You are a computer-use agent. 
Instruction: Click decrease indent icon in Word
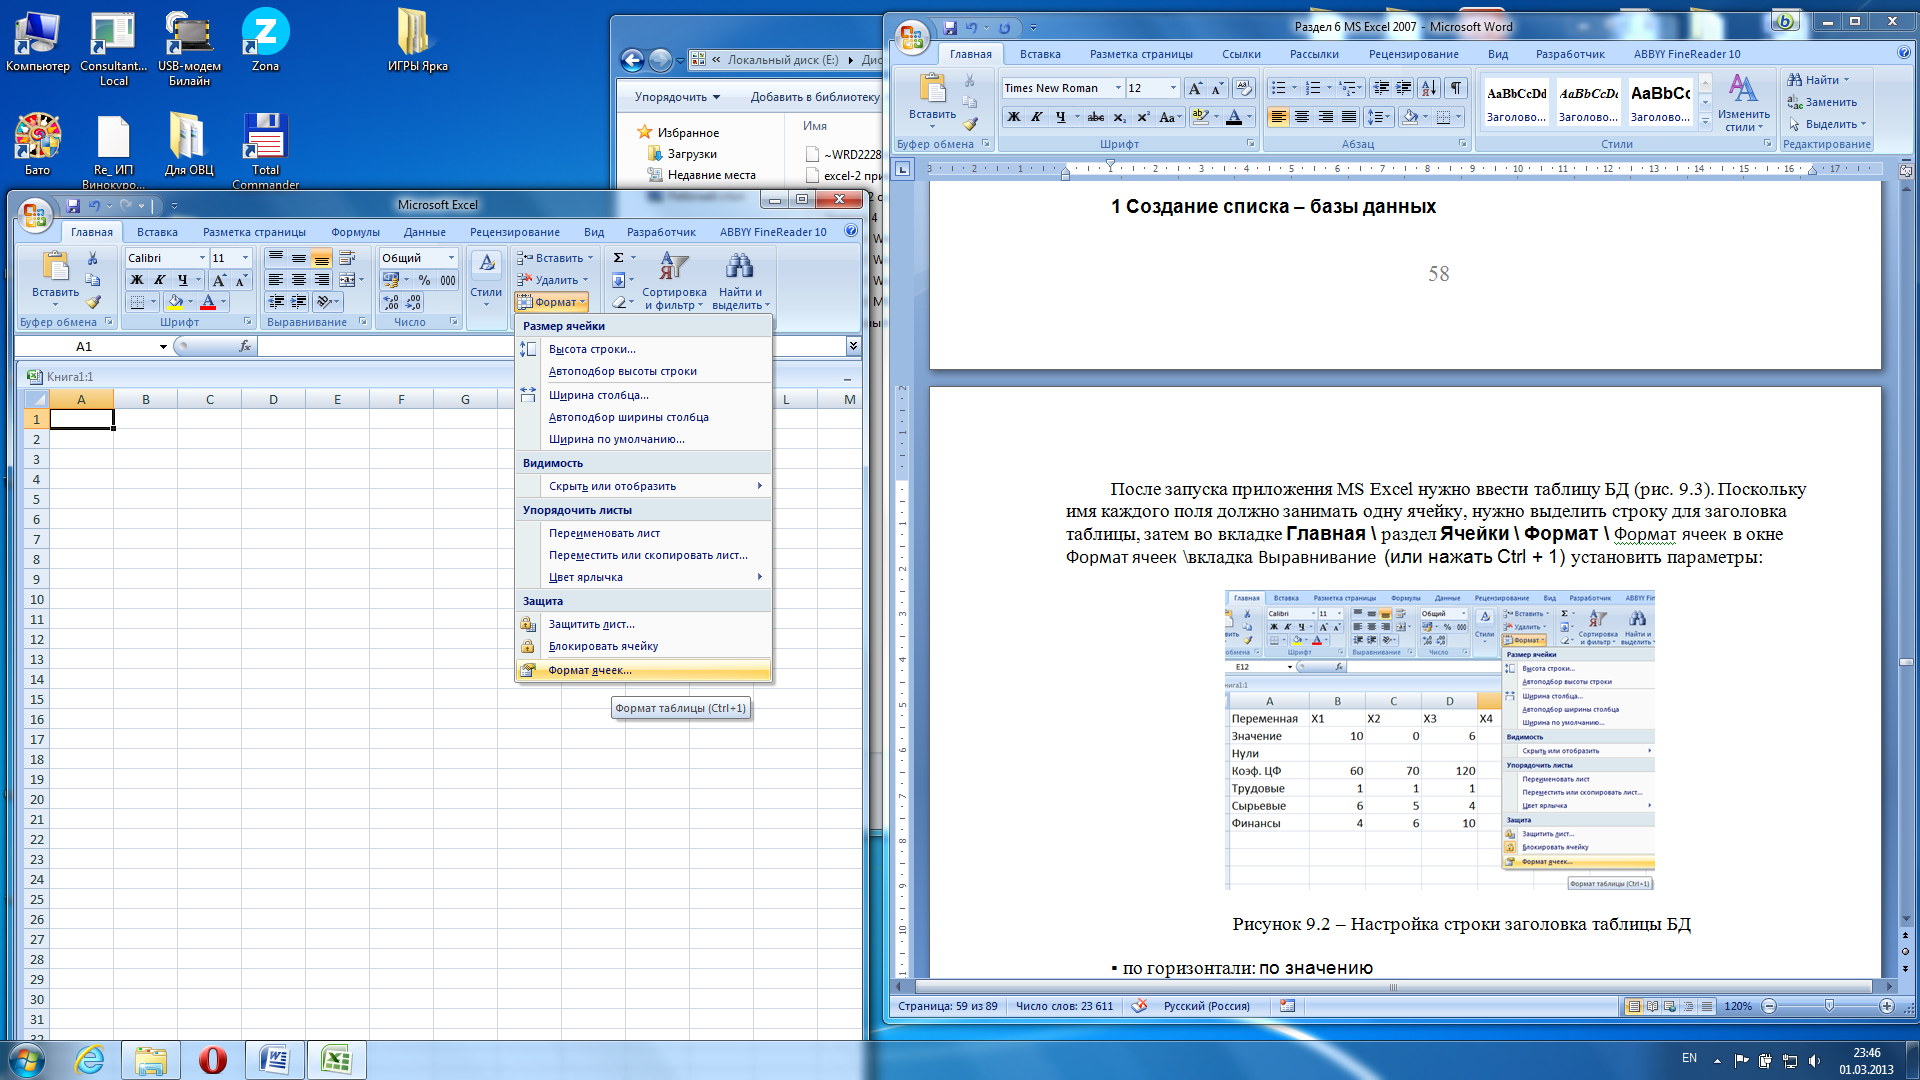[x=1381, y=88]
